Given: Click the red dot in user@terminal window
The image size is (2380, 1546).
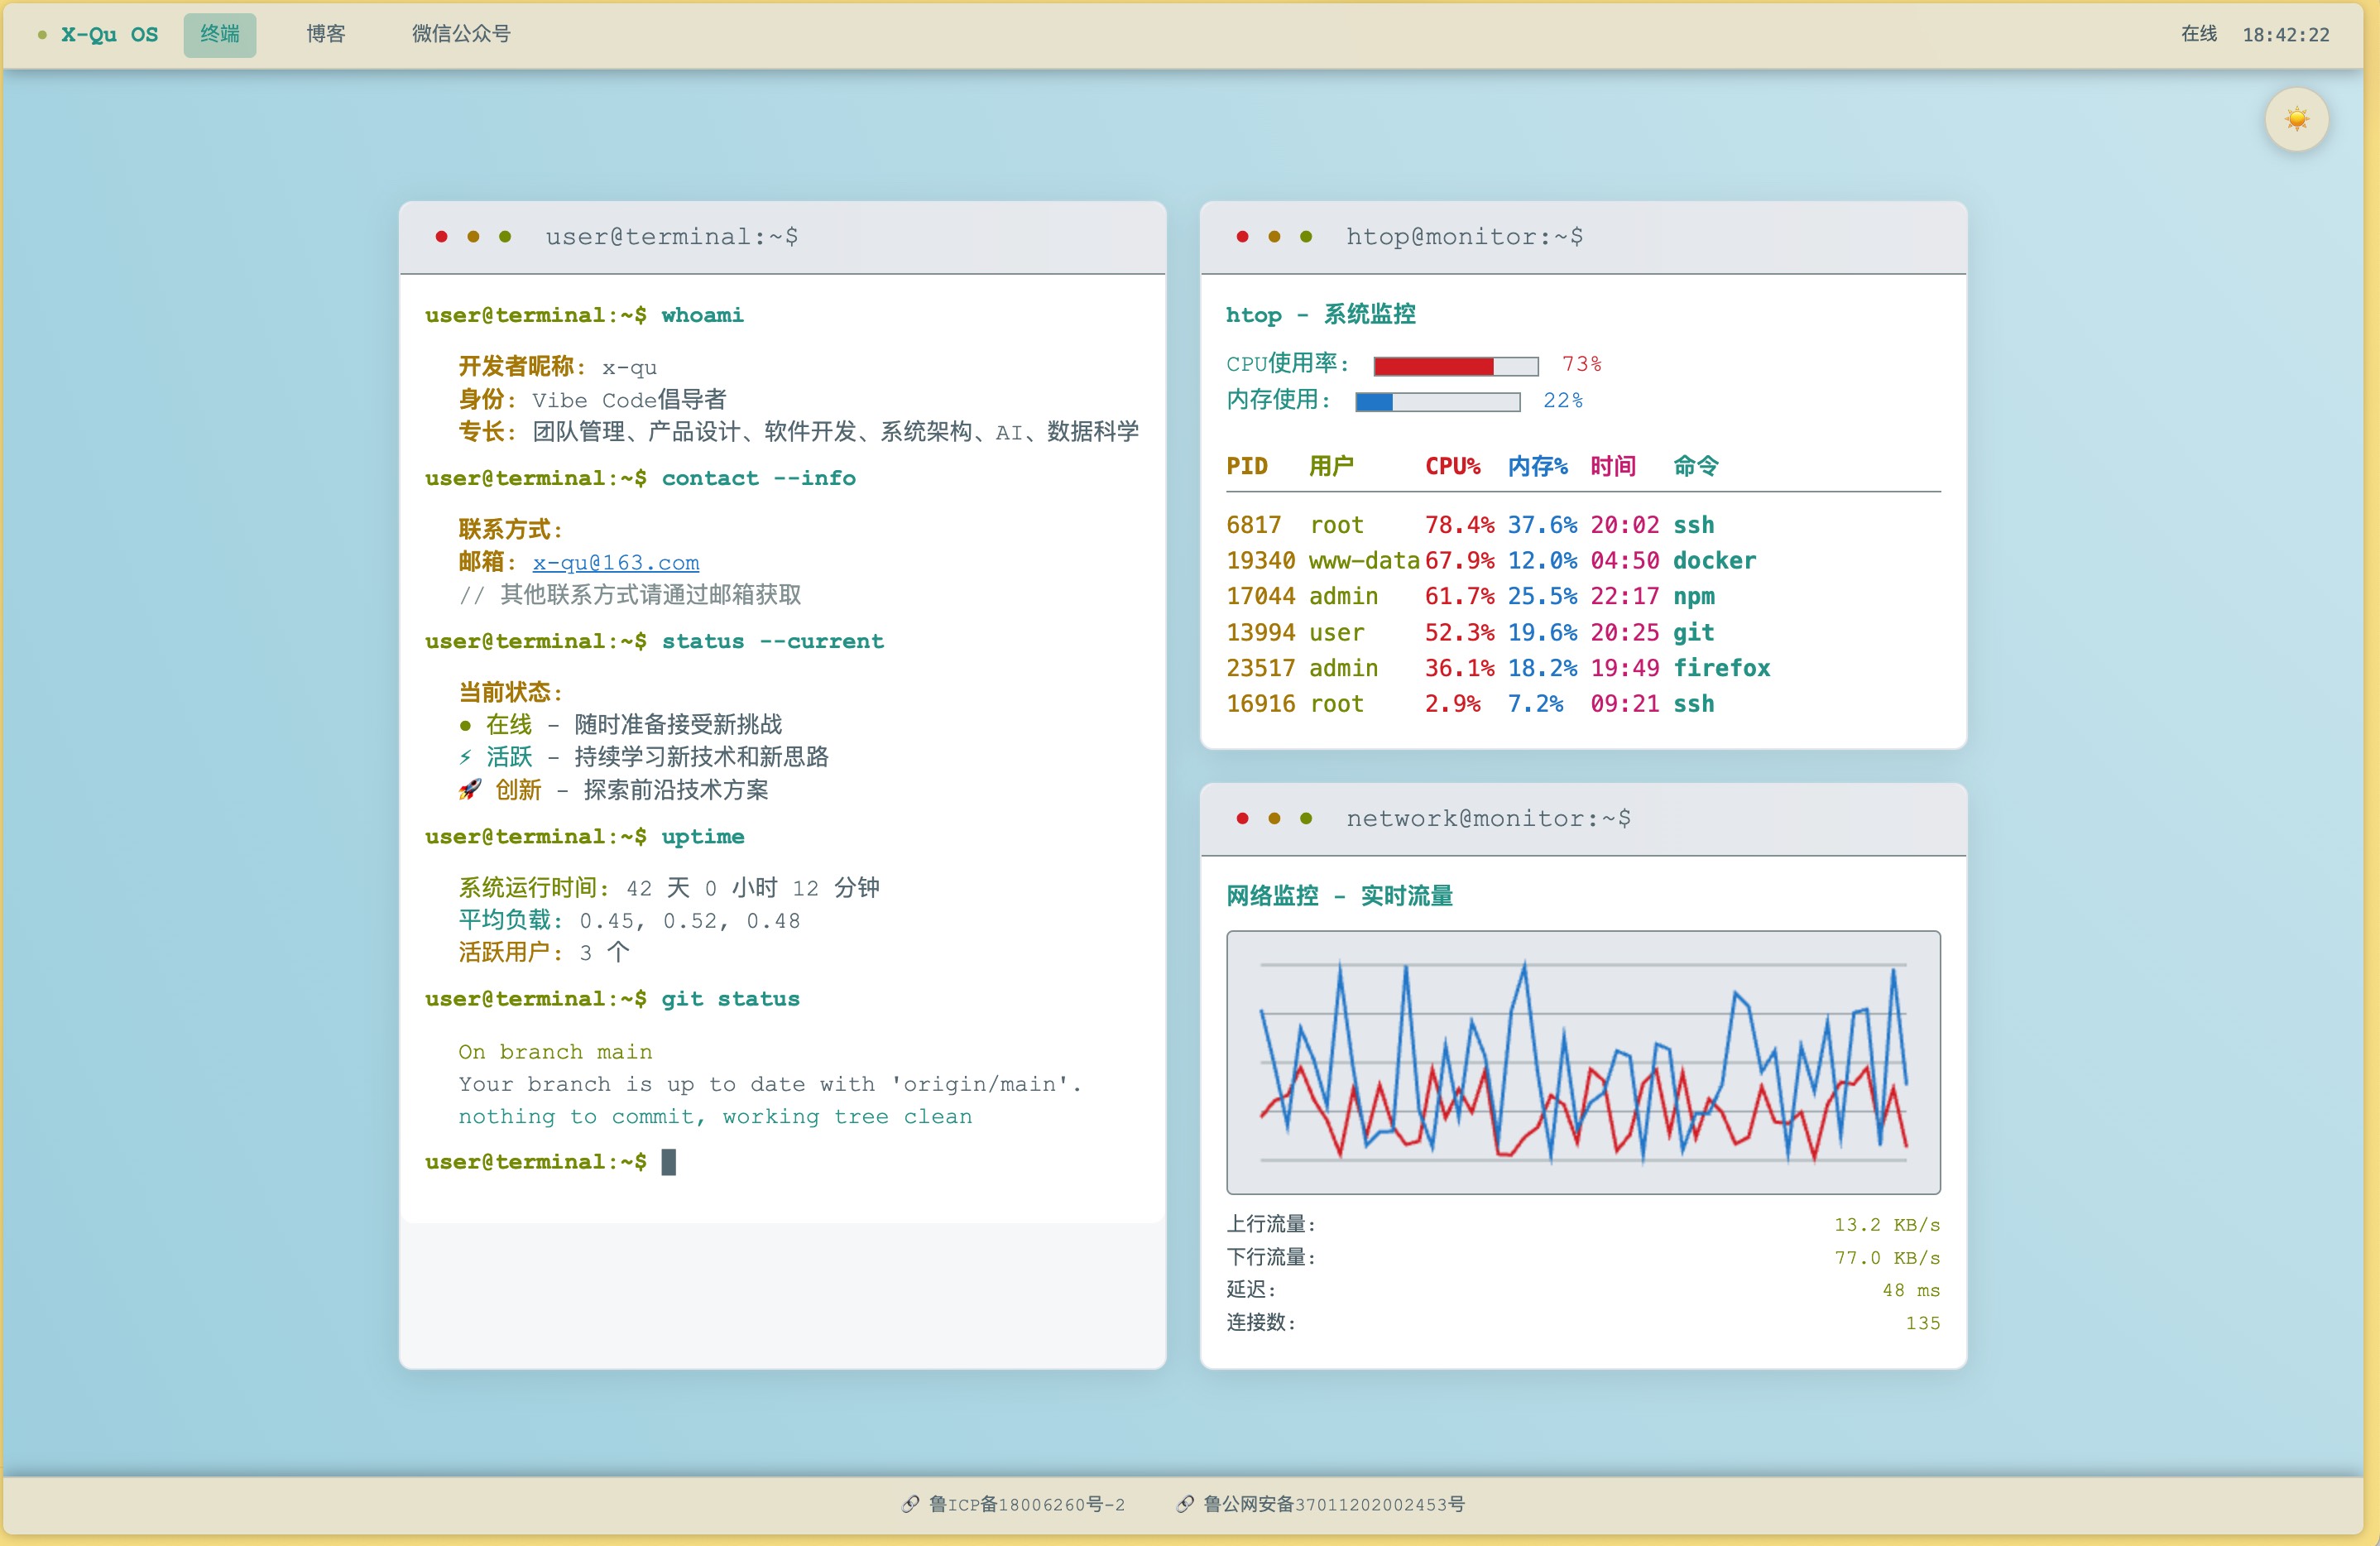Looking at the screenshot, I should pyautogui.click(x=441, y=237).
